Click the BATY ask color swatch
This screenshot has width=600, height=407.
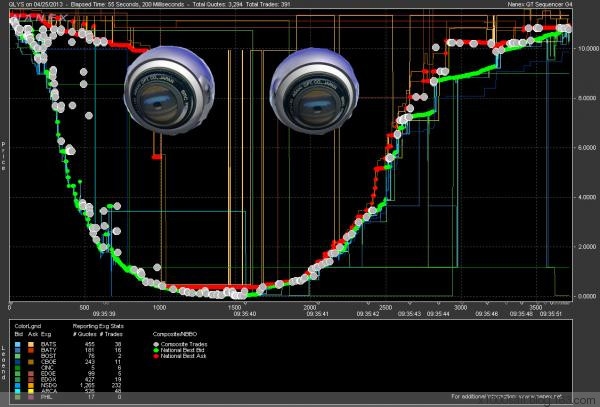coord(31,350)
